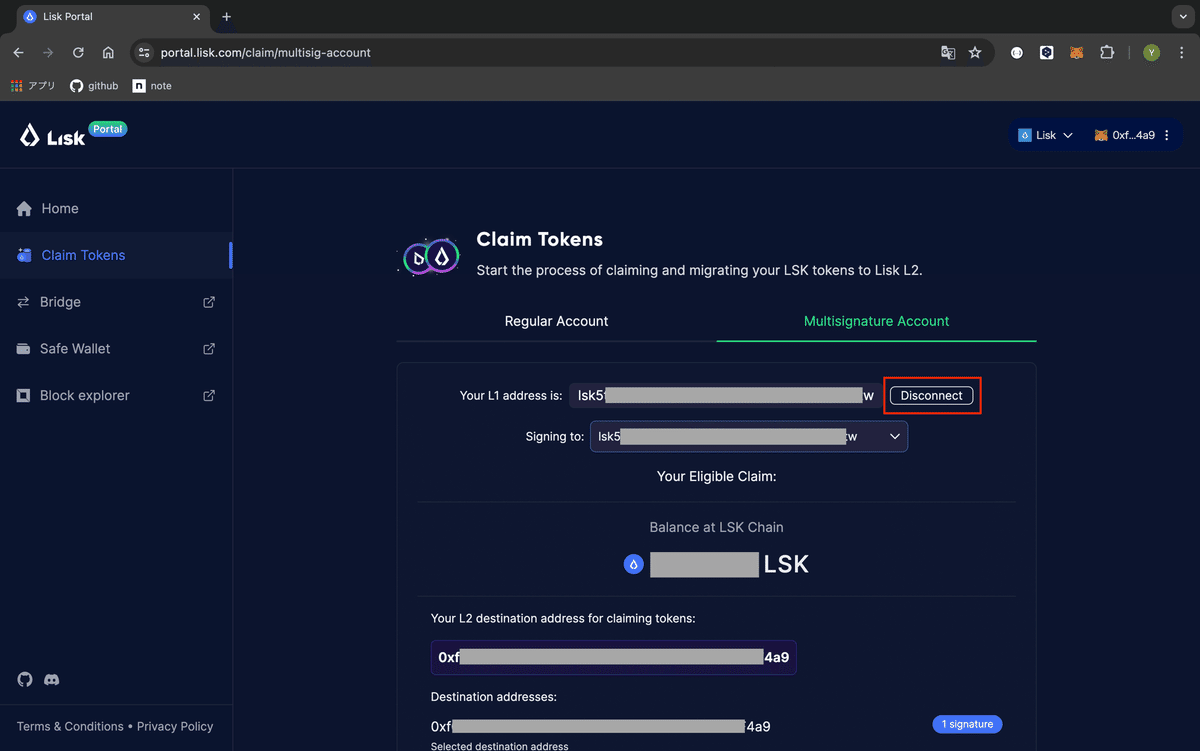Screen dimensions: 1200x751
Task: Open the アプリ apps bookmark
Action: click(33, 86)
